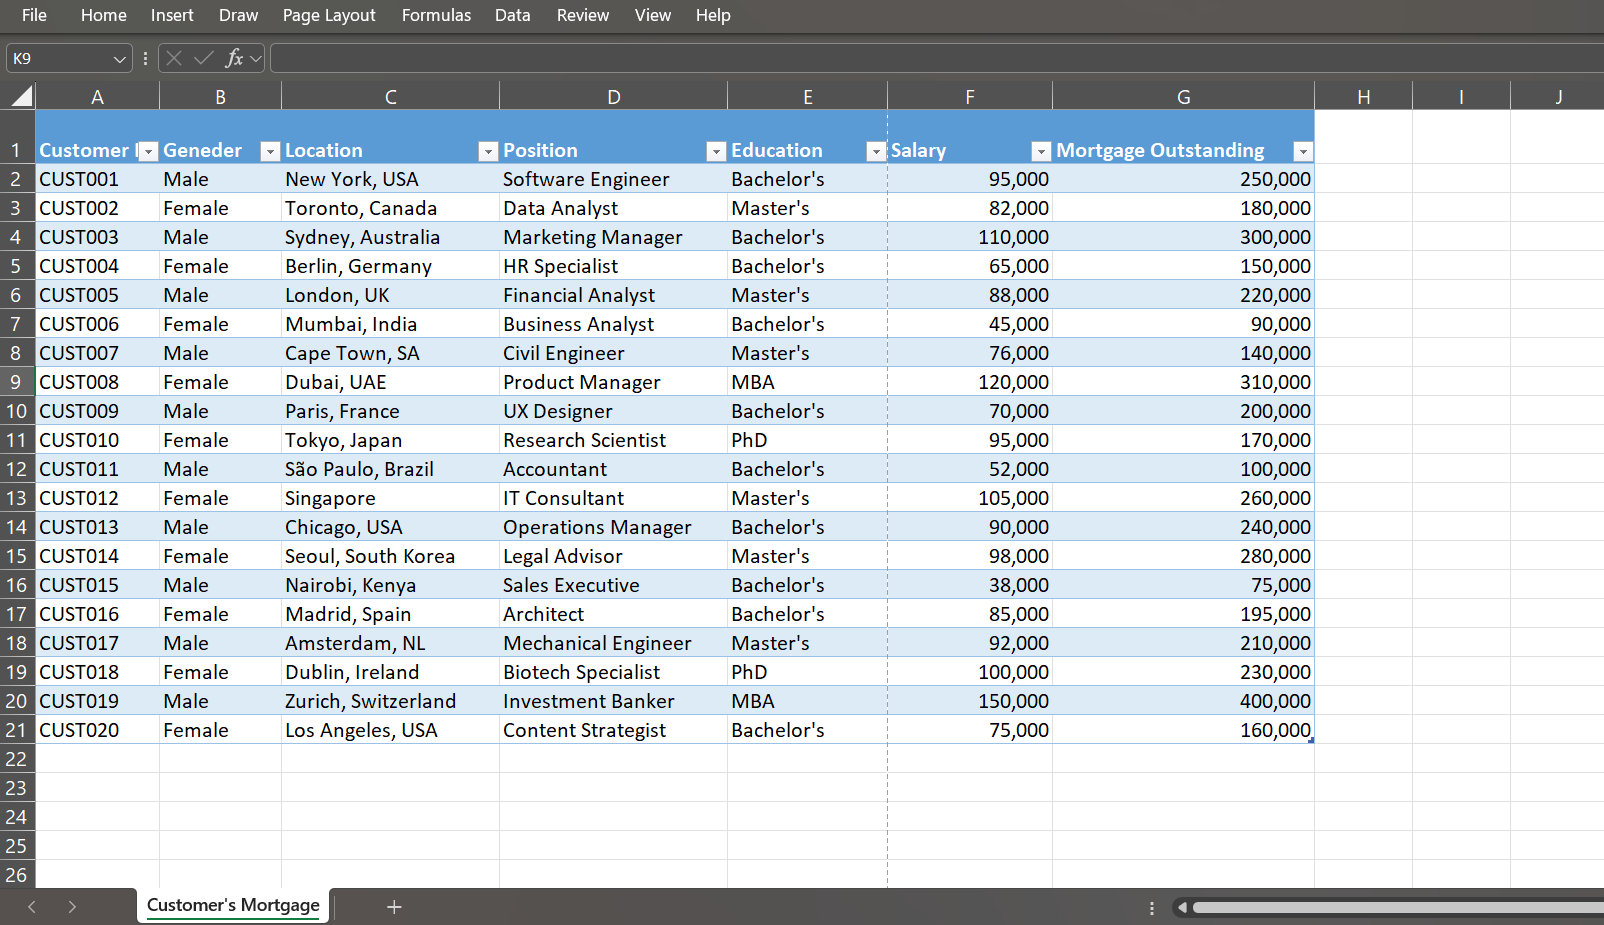Select the Customer's Mortgage sheet tab
Viewport: 1604px width, 925px height.
tap(233, 905)
